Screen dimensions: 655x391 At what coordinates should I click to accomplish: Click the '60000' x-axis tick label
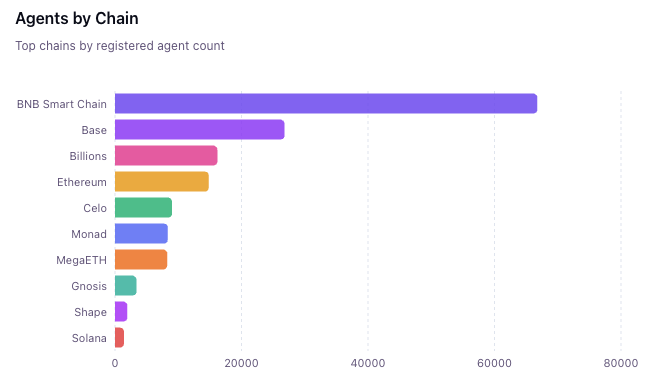[x=495, y=363]
